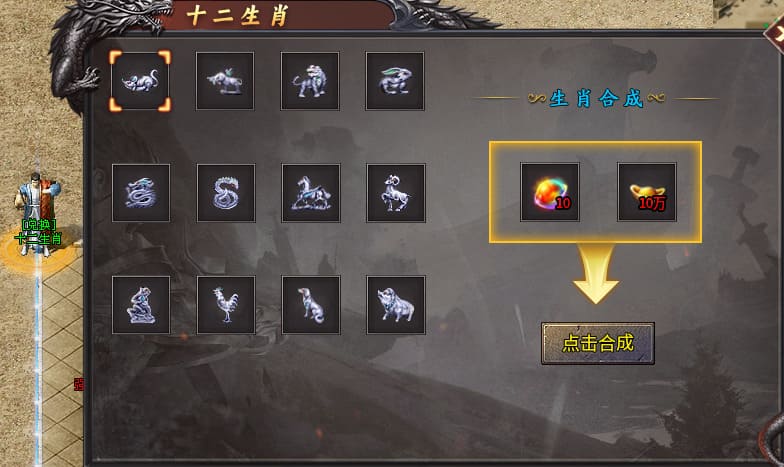Image resolution: width=784 pixels, height=467 pixels.
Task: Select the Dog zodiac statue
Action: [x=311, y=305]
